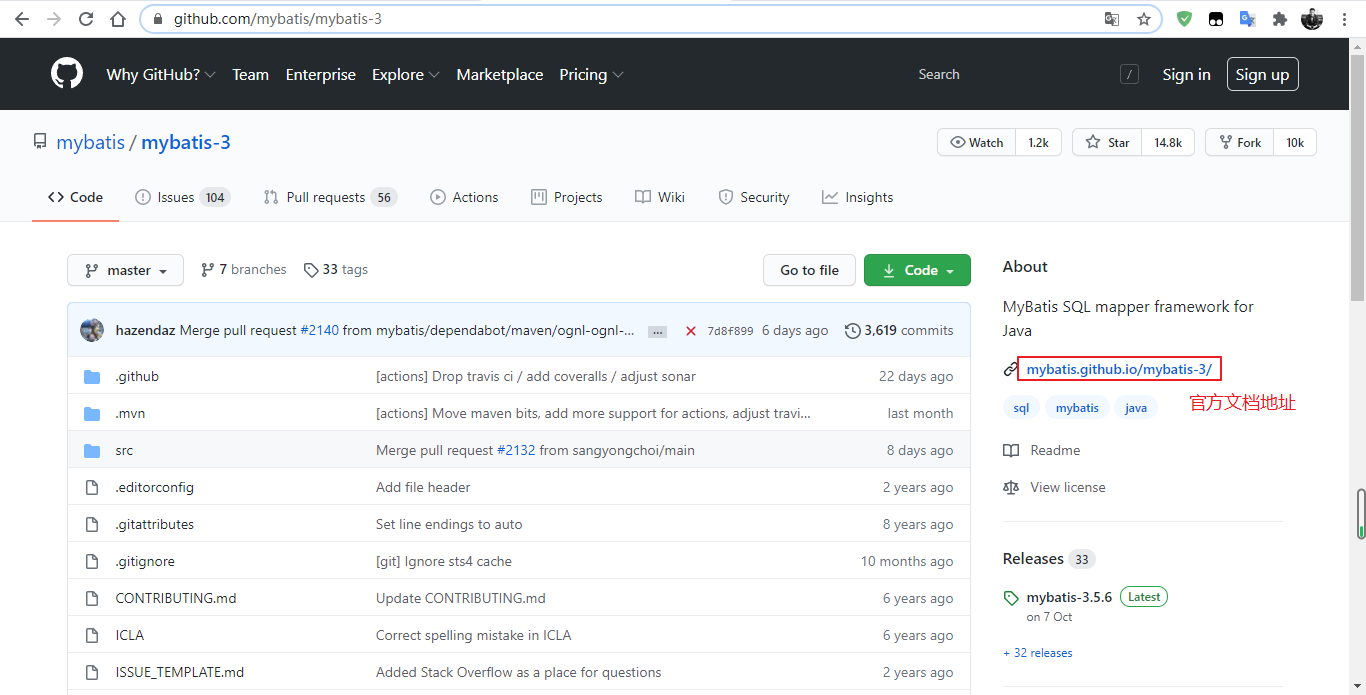Switch to the Issues tab
This screenshot has width=1366, height=695.
pos(182,197)
